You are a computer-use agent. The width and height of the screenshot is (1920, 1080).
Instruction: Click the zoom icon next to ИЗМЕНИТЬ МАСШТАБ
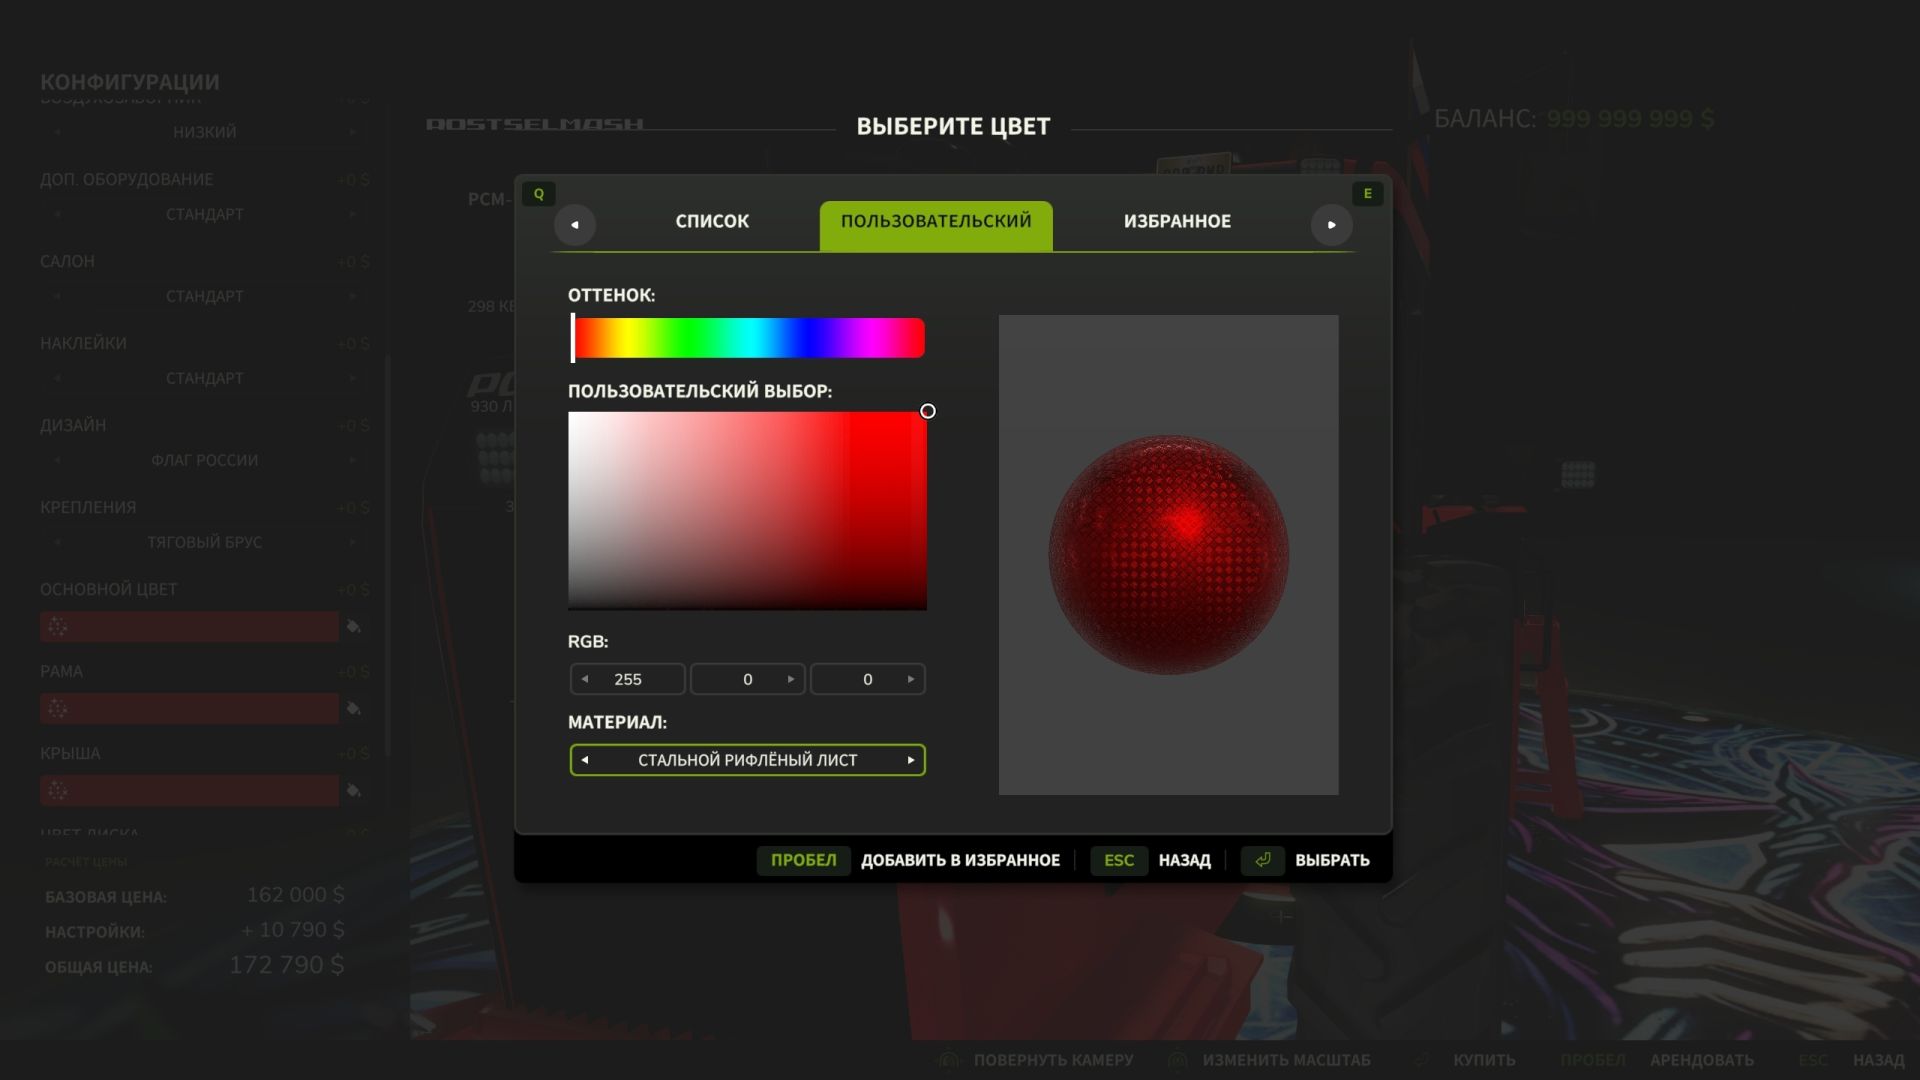point(1178,1058)
